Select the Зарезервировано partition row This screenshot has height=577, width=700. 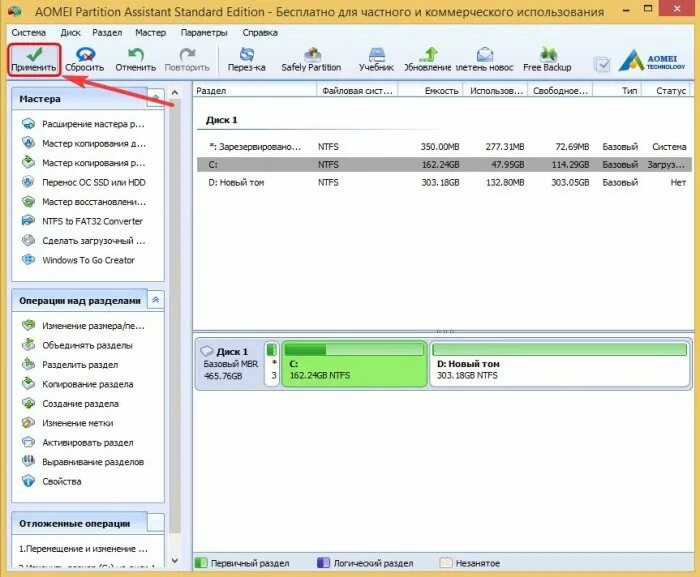[444, 146]
